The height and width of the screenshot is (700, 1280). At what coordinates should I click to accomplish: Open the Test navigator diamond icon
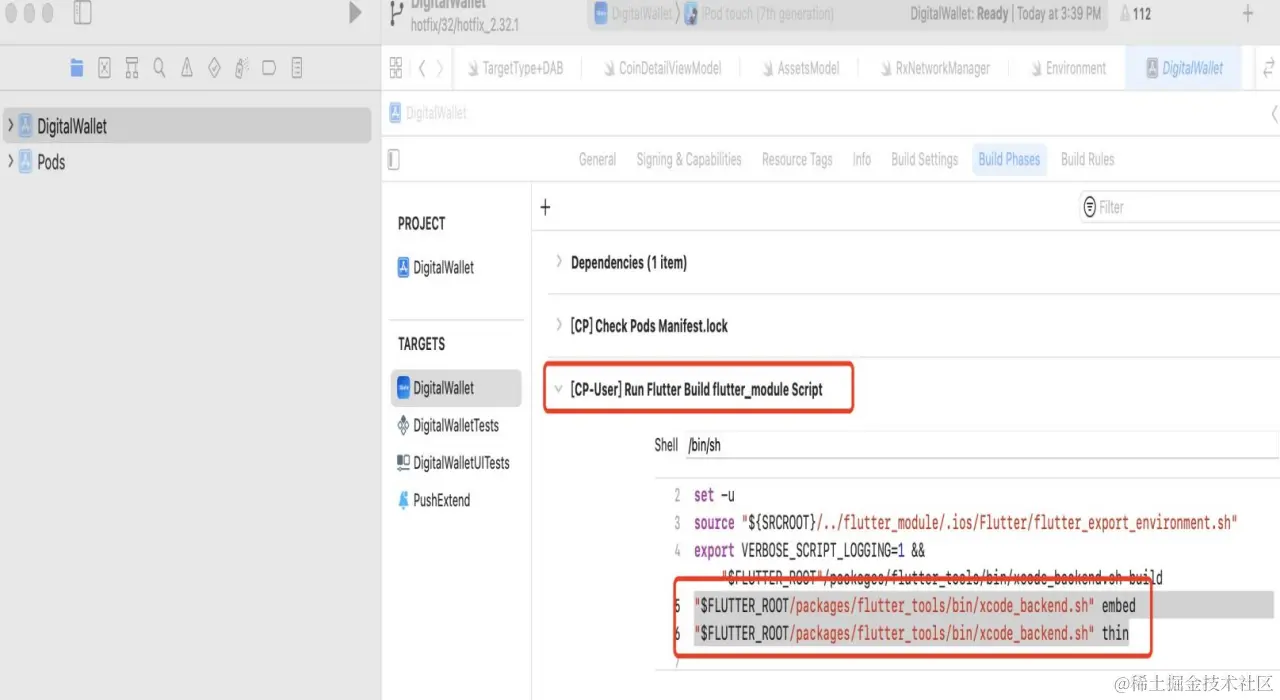(x=214, y=68)
